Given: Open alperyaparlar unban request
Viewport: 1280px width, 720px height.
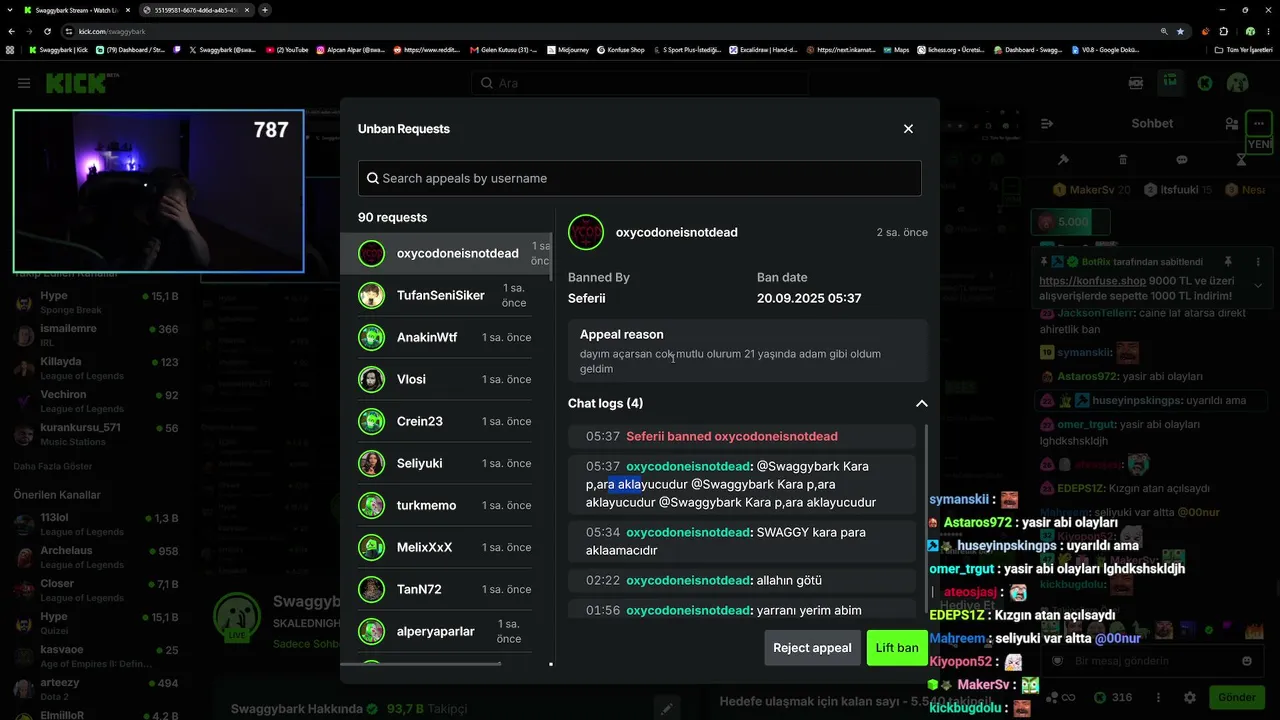Looking at the screenshot, I should (445, 632).
